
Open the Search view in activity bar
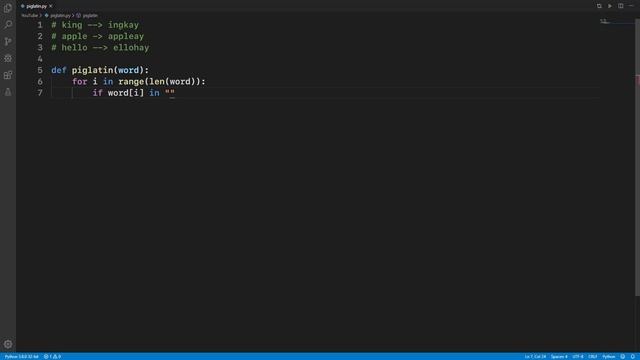pos(8,24)
